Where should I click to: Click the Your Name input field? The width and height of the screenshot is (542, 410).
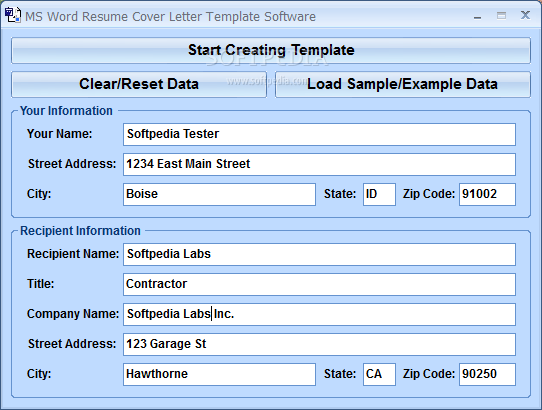click(x=319, y=134)
